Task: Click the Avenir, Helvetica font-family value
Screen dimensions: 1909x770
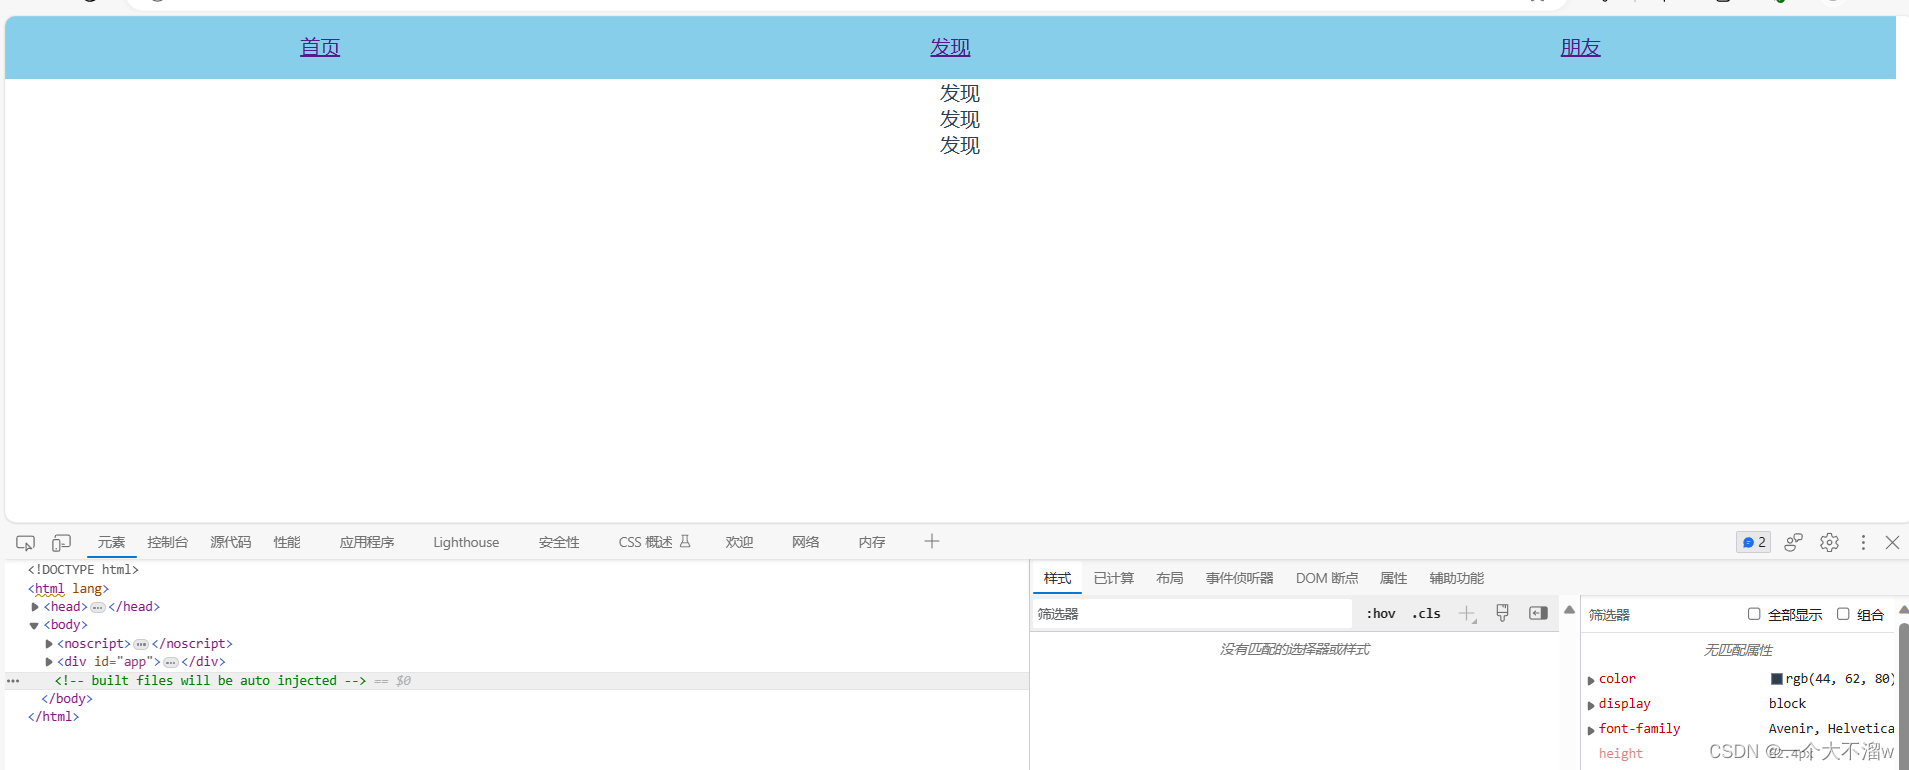Action: point(1831,729)
